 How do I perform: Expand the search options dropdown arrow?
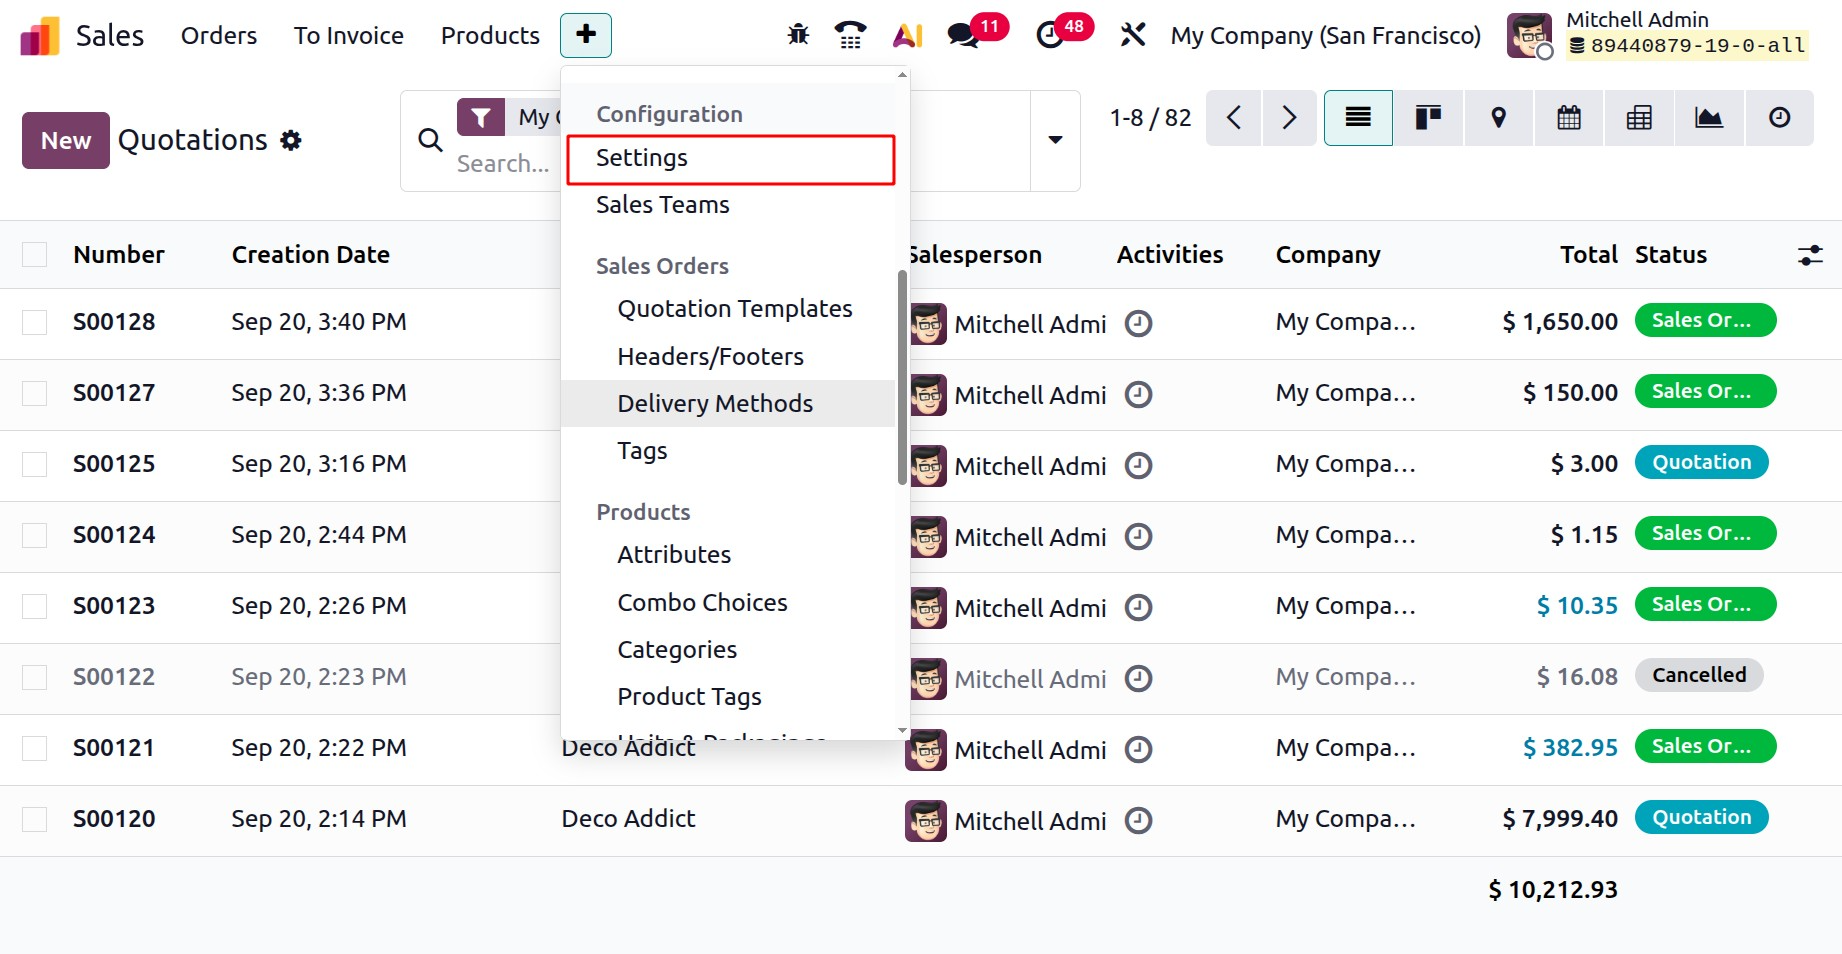[x=1055, y=140]
